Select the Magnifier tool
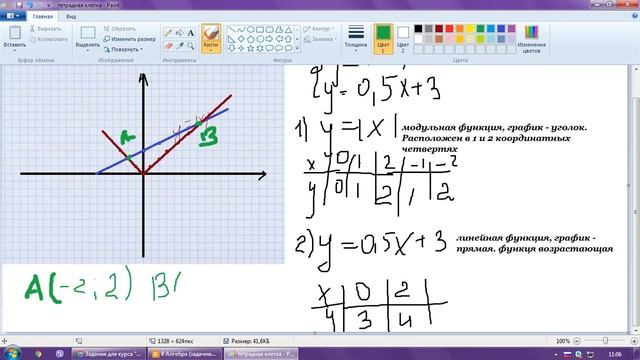This screenshot has height=360, width=640. coord(191,46)
